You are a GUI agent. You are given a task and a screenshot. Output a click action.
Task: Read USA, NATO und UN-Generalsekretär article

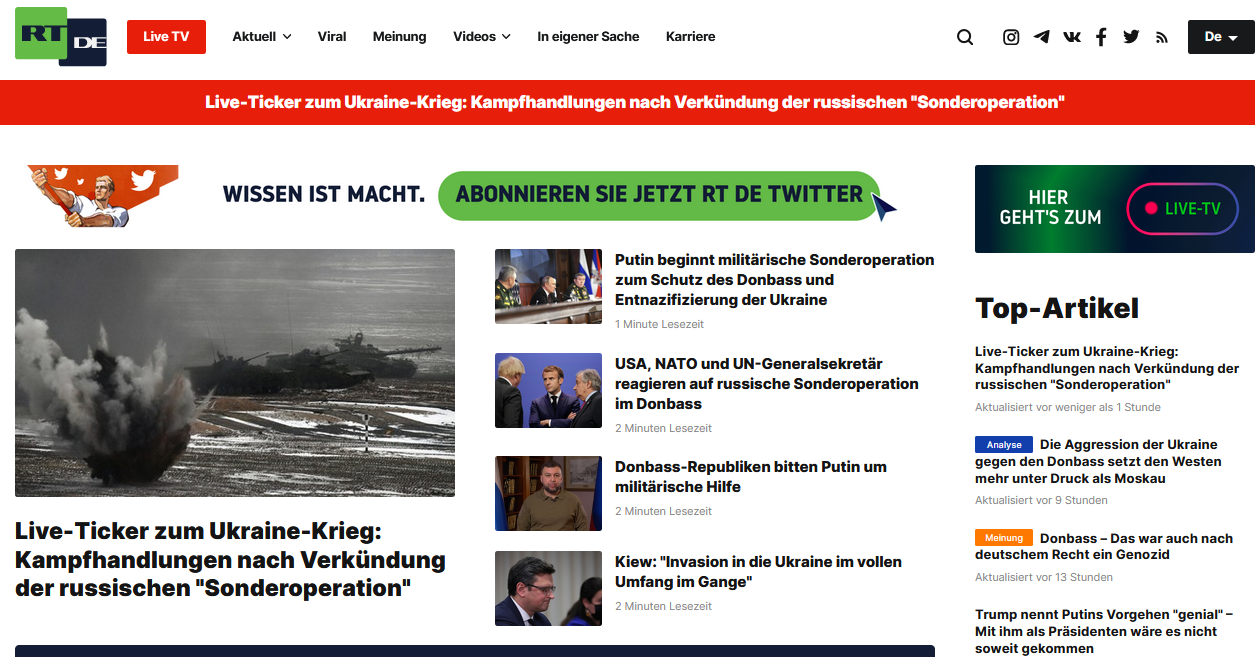point(767,384)
